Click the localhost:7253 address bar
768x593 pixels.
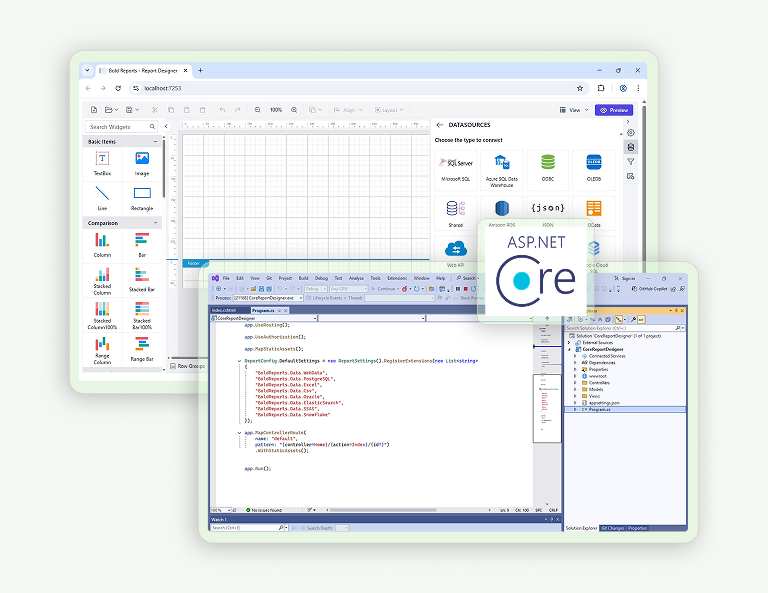coord(358,88)
